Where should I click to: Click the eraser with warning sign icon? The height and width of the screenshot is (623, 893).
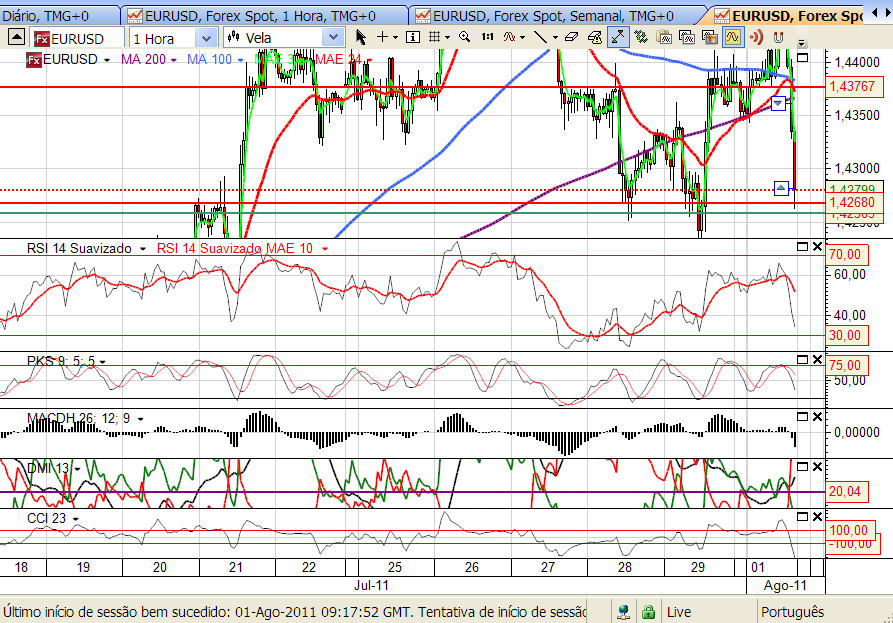[x=595, y=38]
